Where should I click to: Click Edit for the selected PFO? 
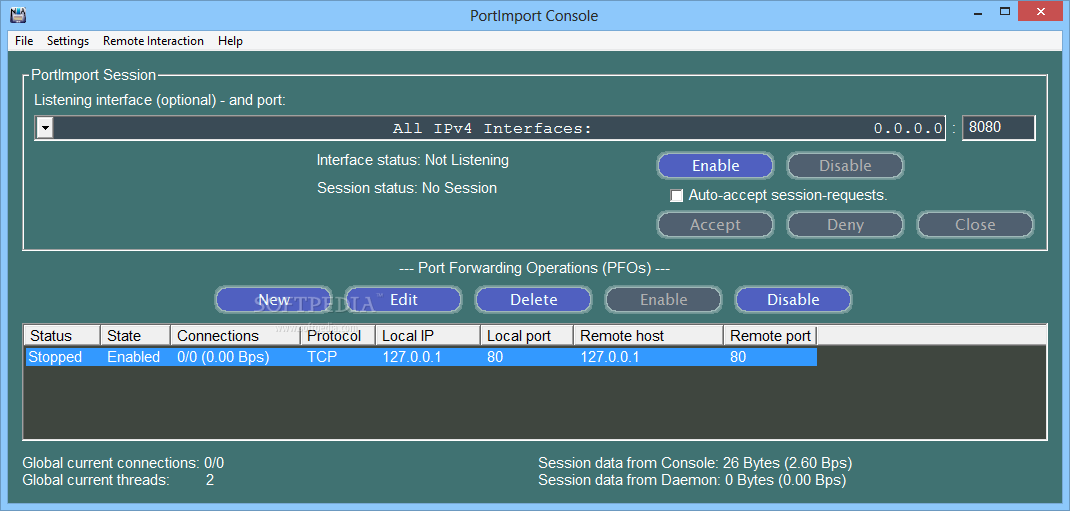(403, 300)
